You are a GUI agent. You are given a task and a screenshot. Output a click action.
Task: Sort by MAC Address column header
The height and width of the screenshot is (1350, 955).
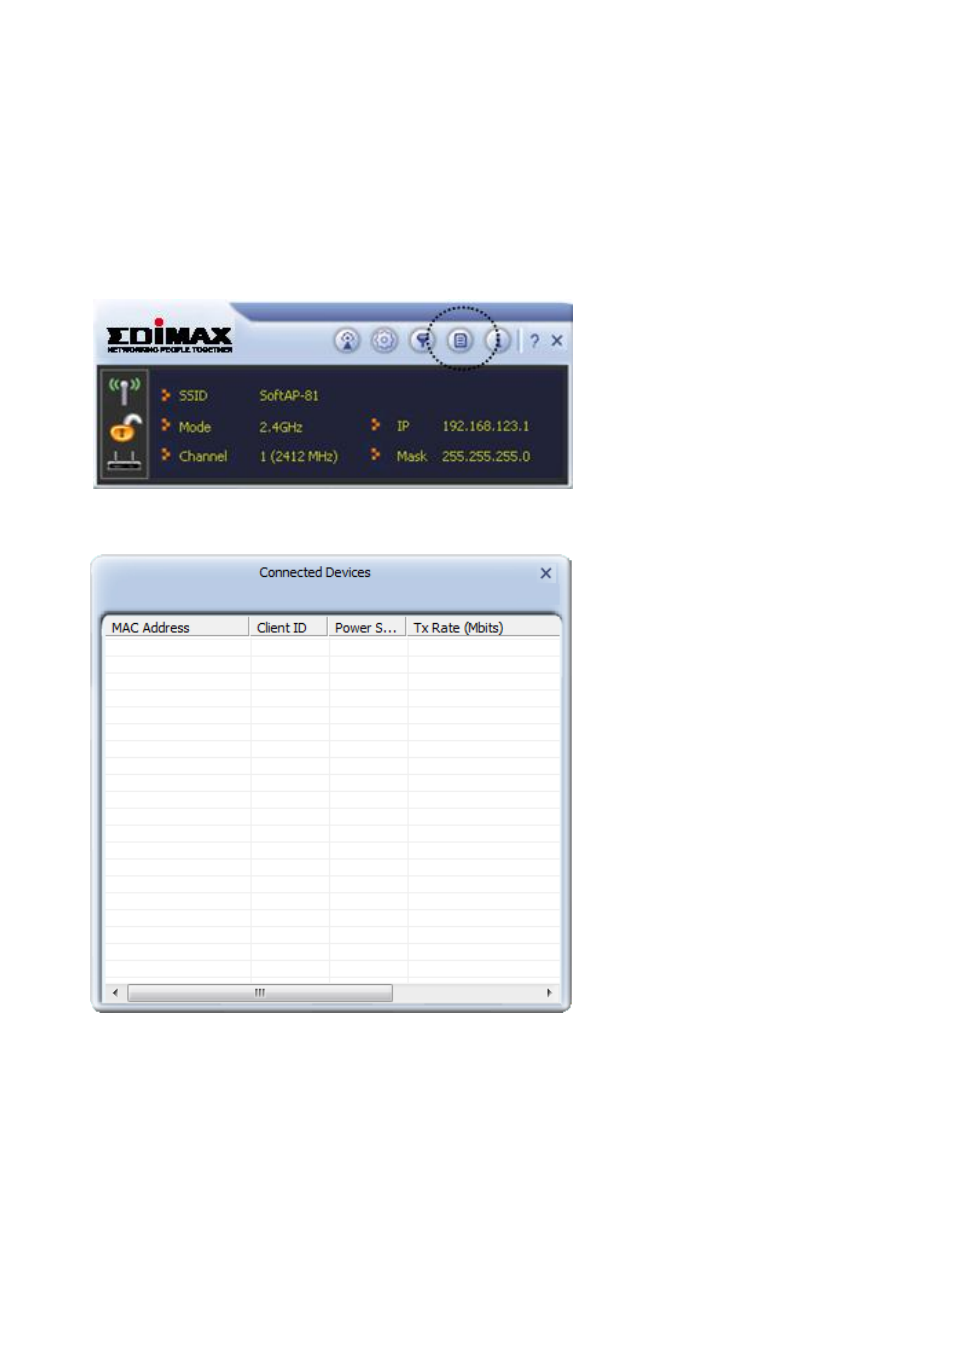176,627
